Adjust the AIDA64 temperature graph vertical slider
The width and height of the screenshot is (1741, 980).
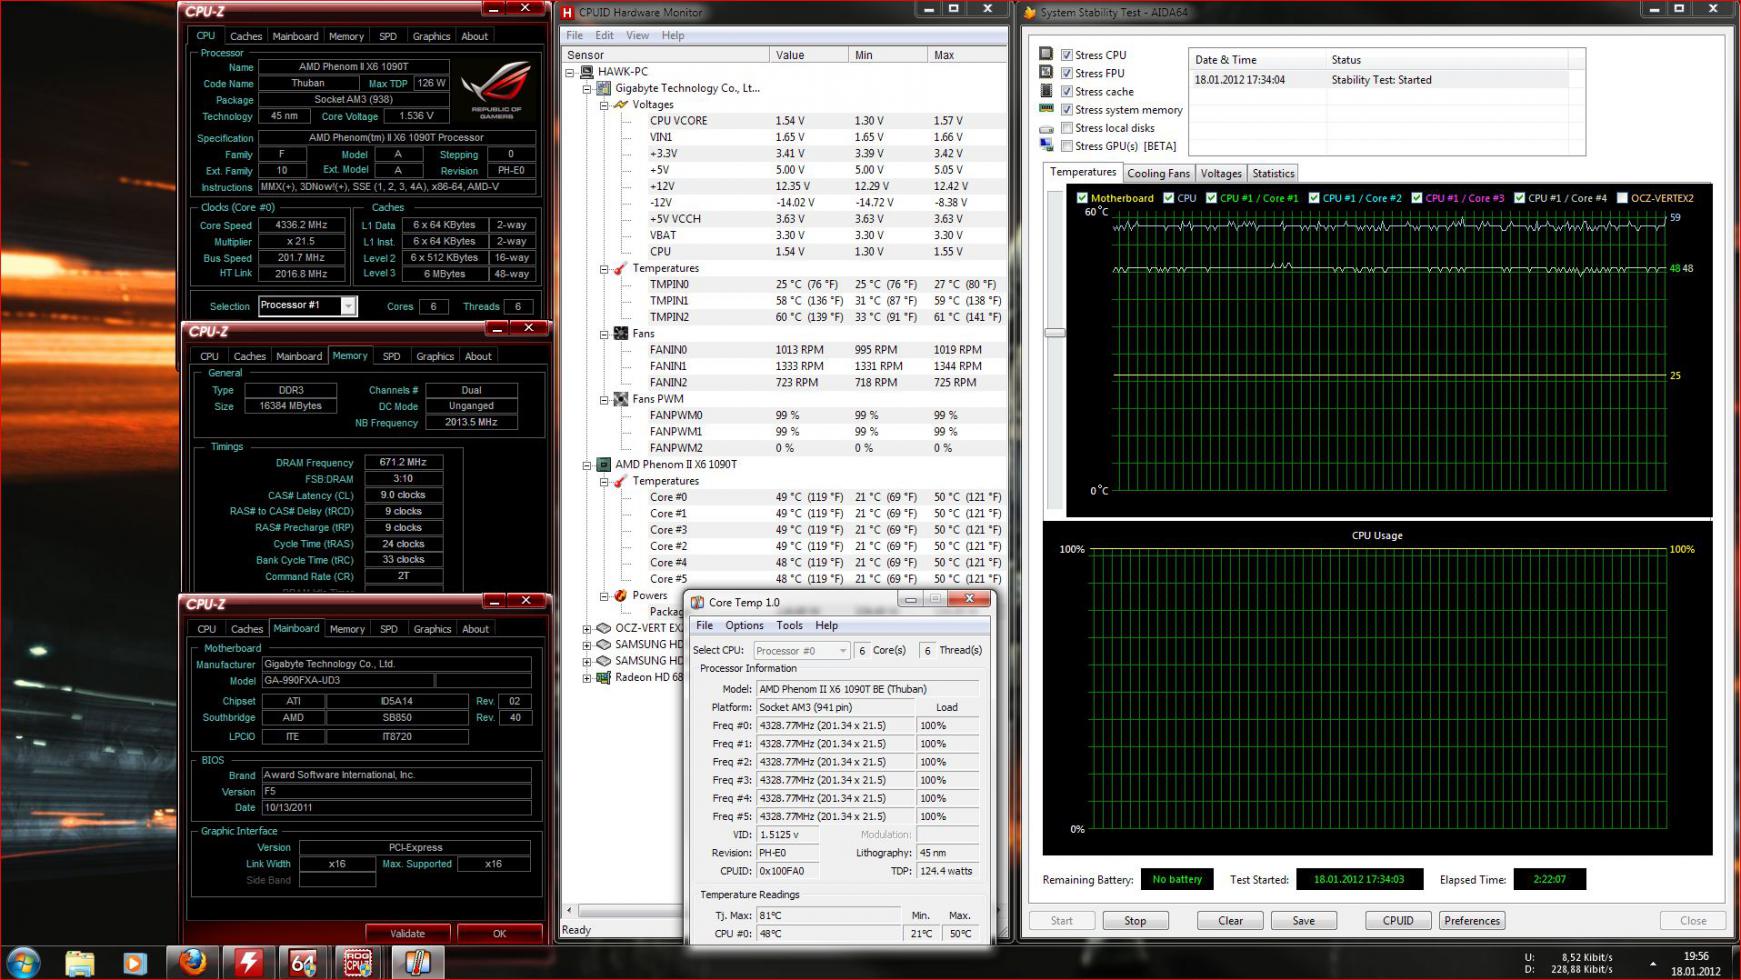click(x=1055, y=333)
